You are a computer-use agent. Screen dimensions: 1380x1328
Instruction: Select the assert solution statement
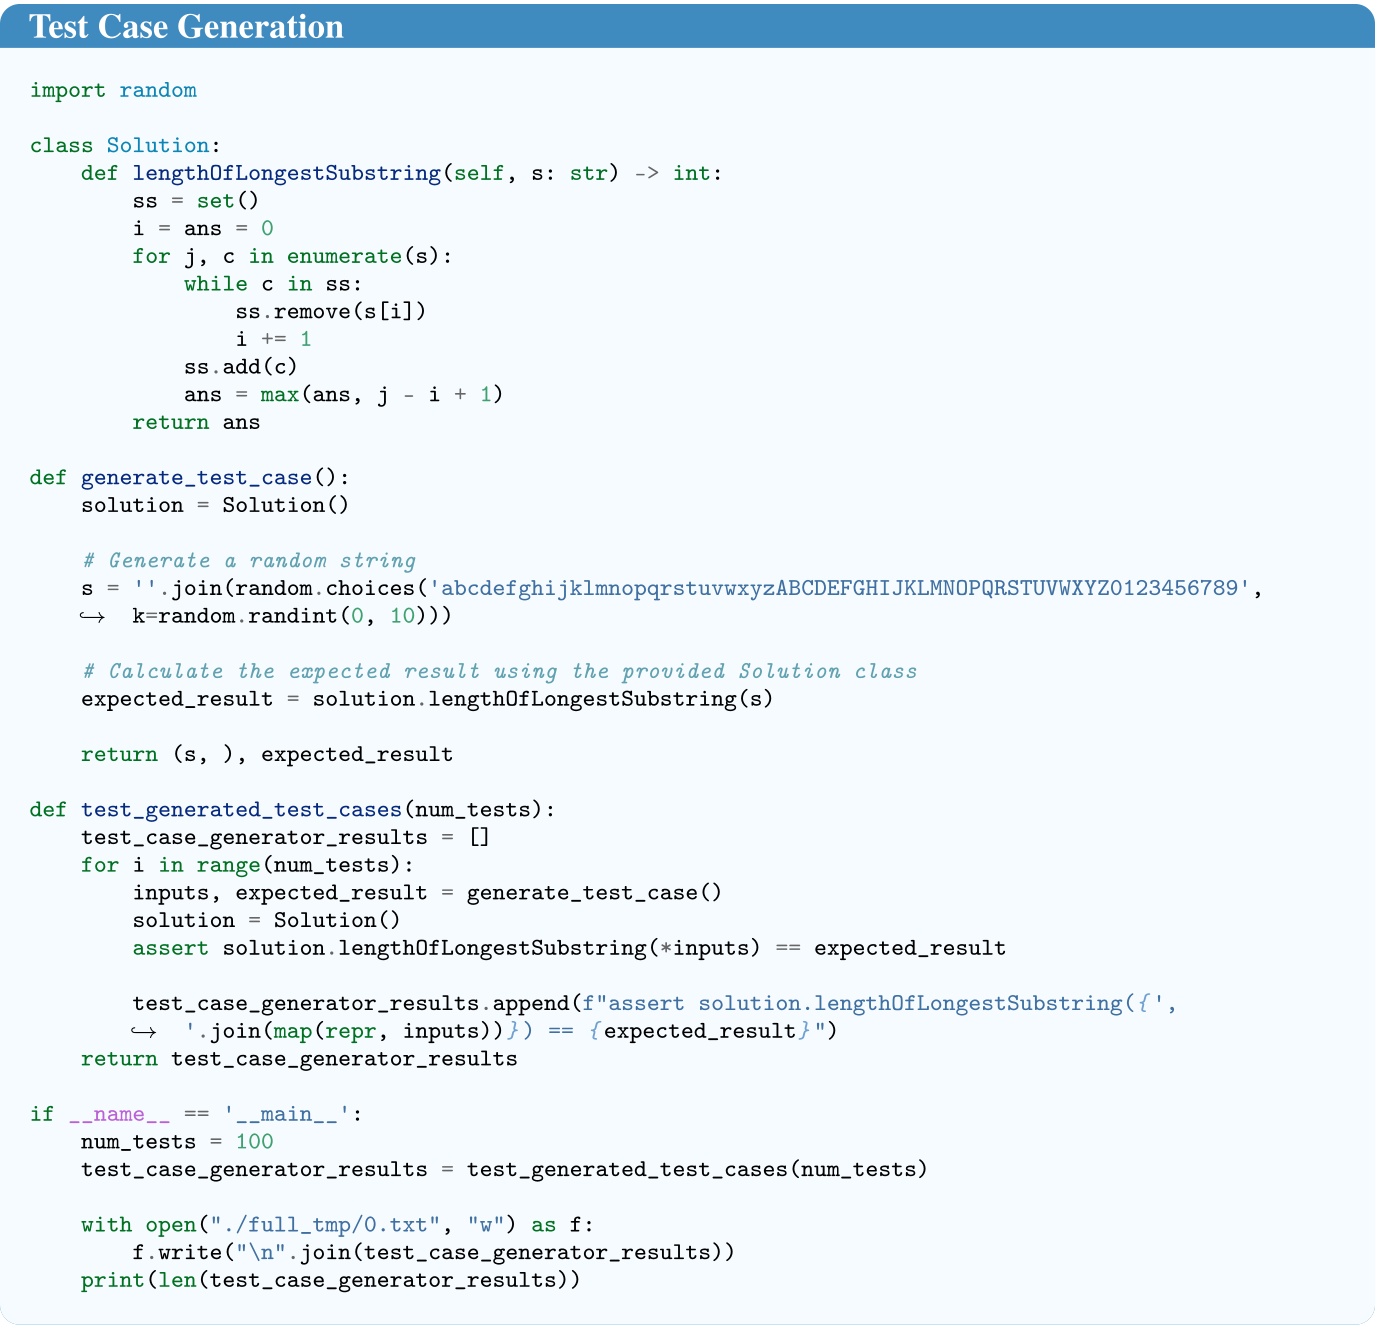pyautogui.click(x=569, y=947)
